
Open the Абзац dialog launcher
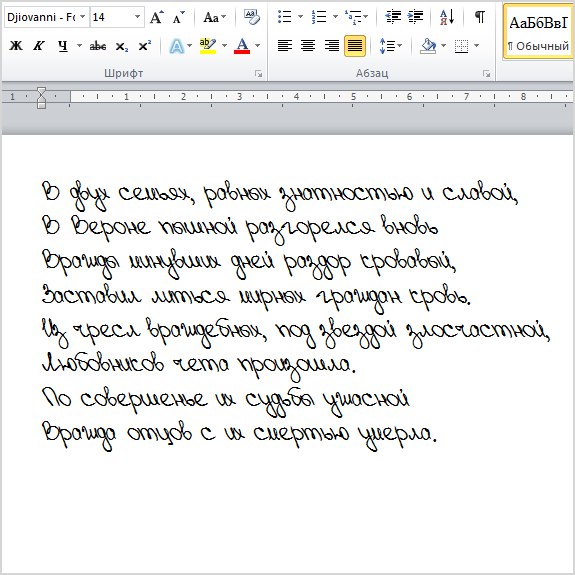(x=487, y=74)
